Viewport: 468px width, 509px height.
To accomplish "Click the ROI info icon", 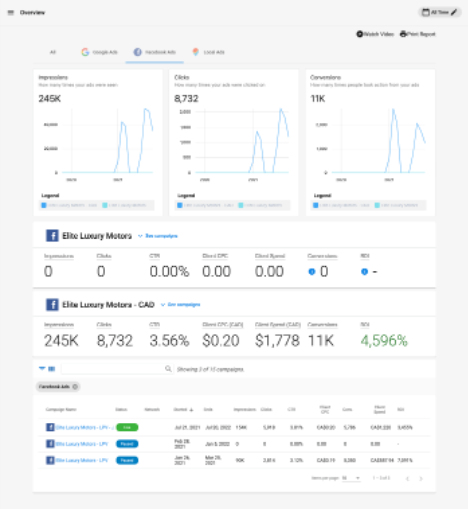I will pyautogui.click(x=364, y=272).
